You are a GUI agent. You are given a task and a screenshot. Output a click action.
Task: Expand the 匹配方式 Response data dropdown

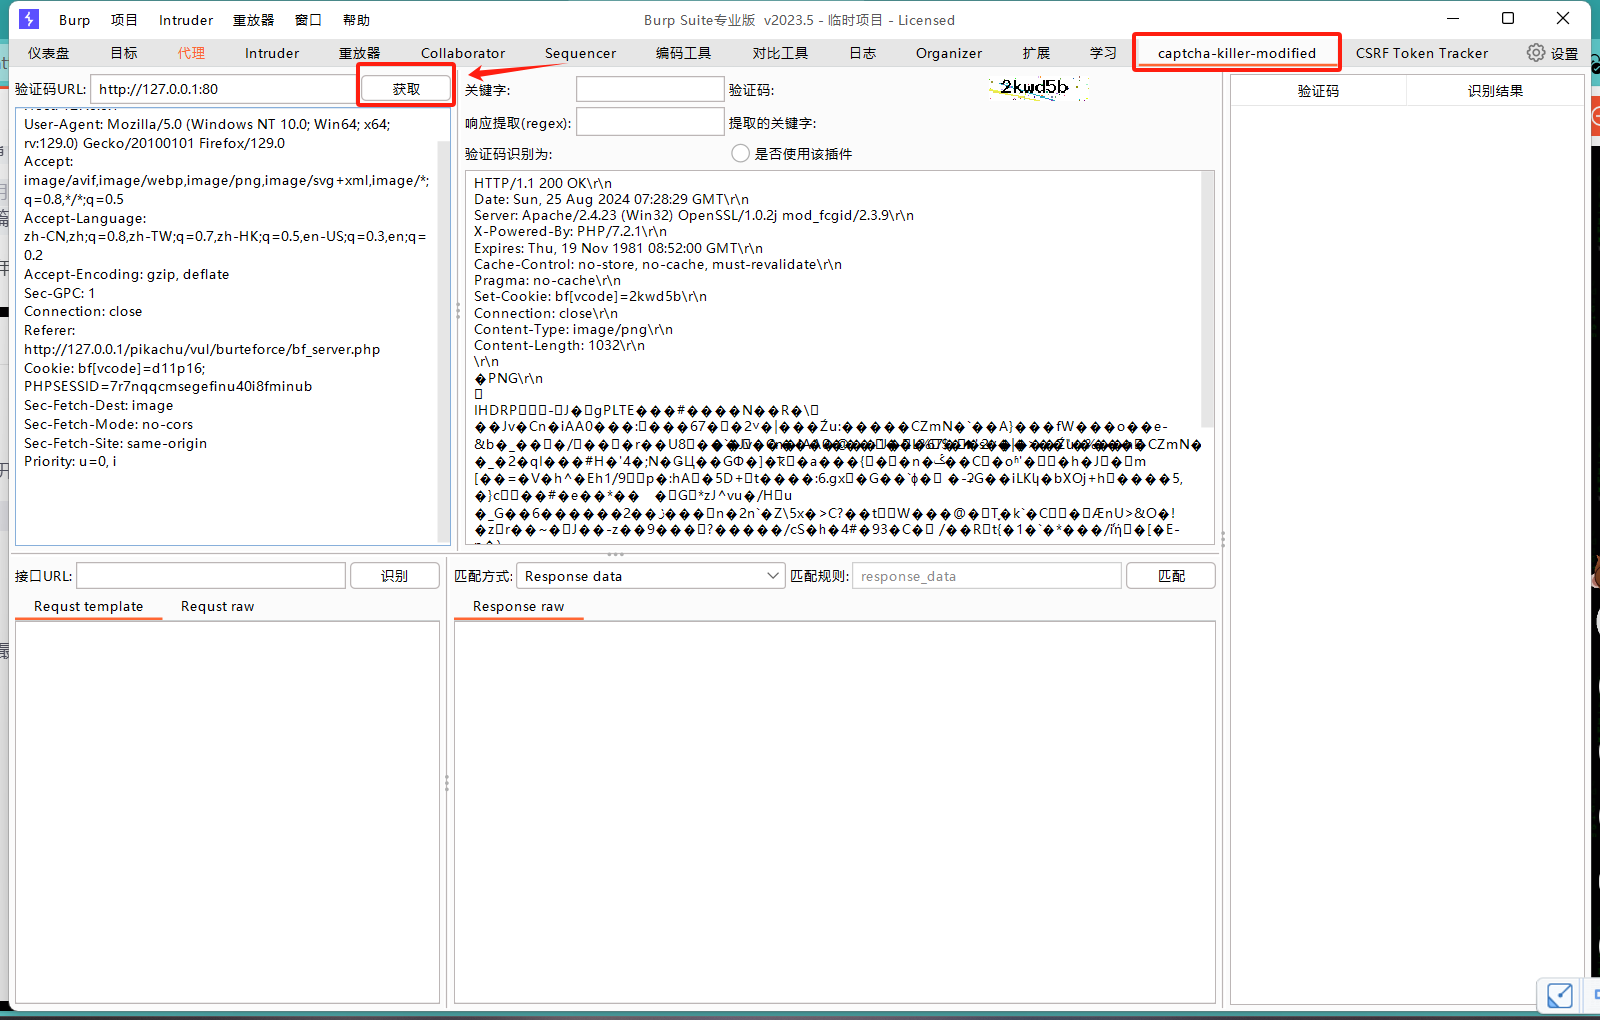click(650, 576)
